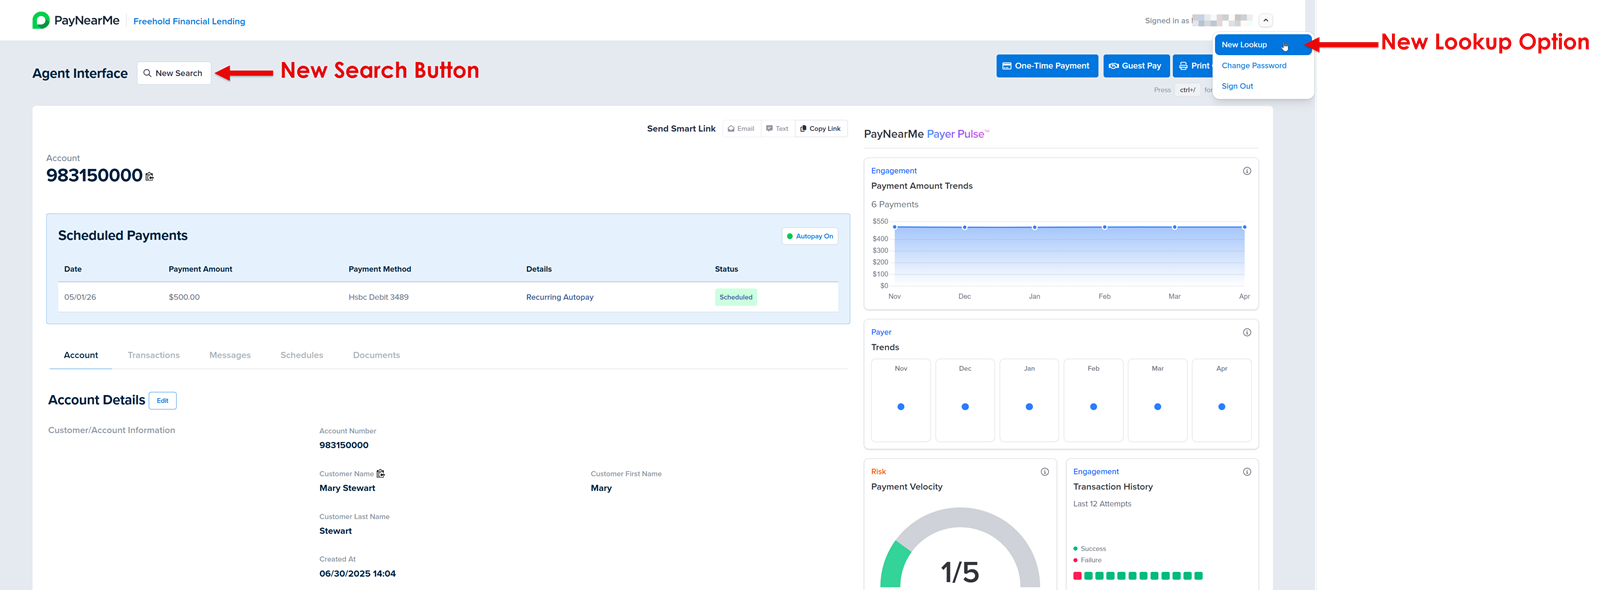Viewport: 1600px width, 590px height.
Task: Click the $500.00 payment amount cell
Action: (x=184, y=297)
